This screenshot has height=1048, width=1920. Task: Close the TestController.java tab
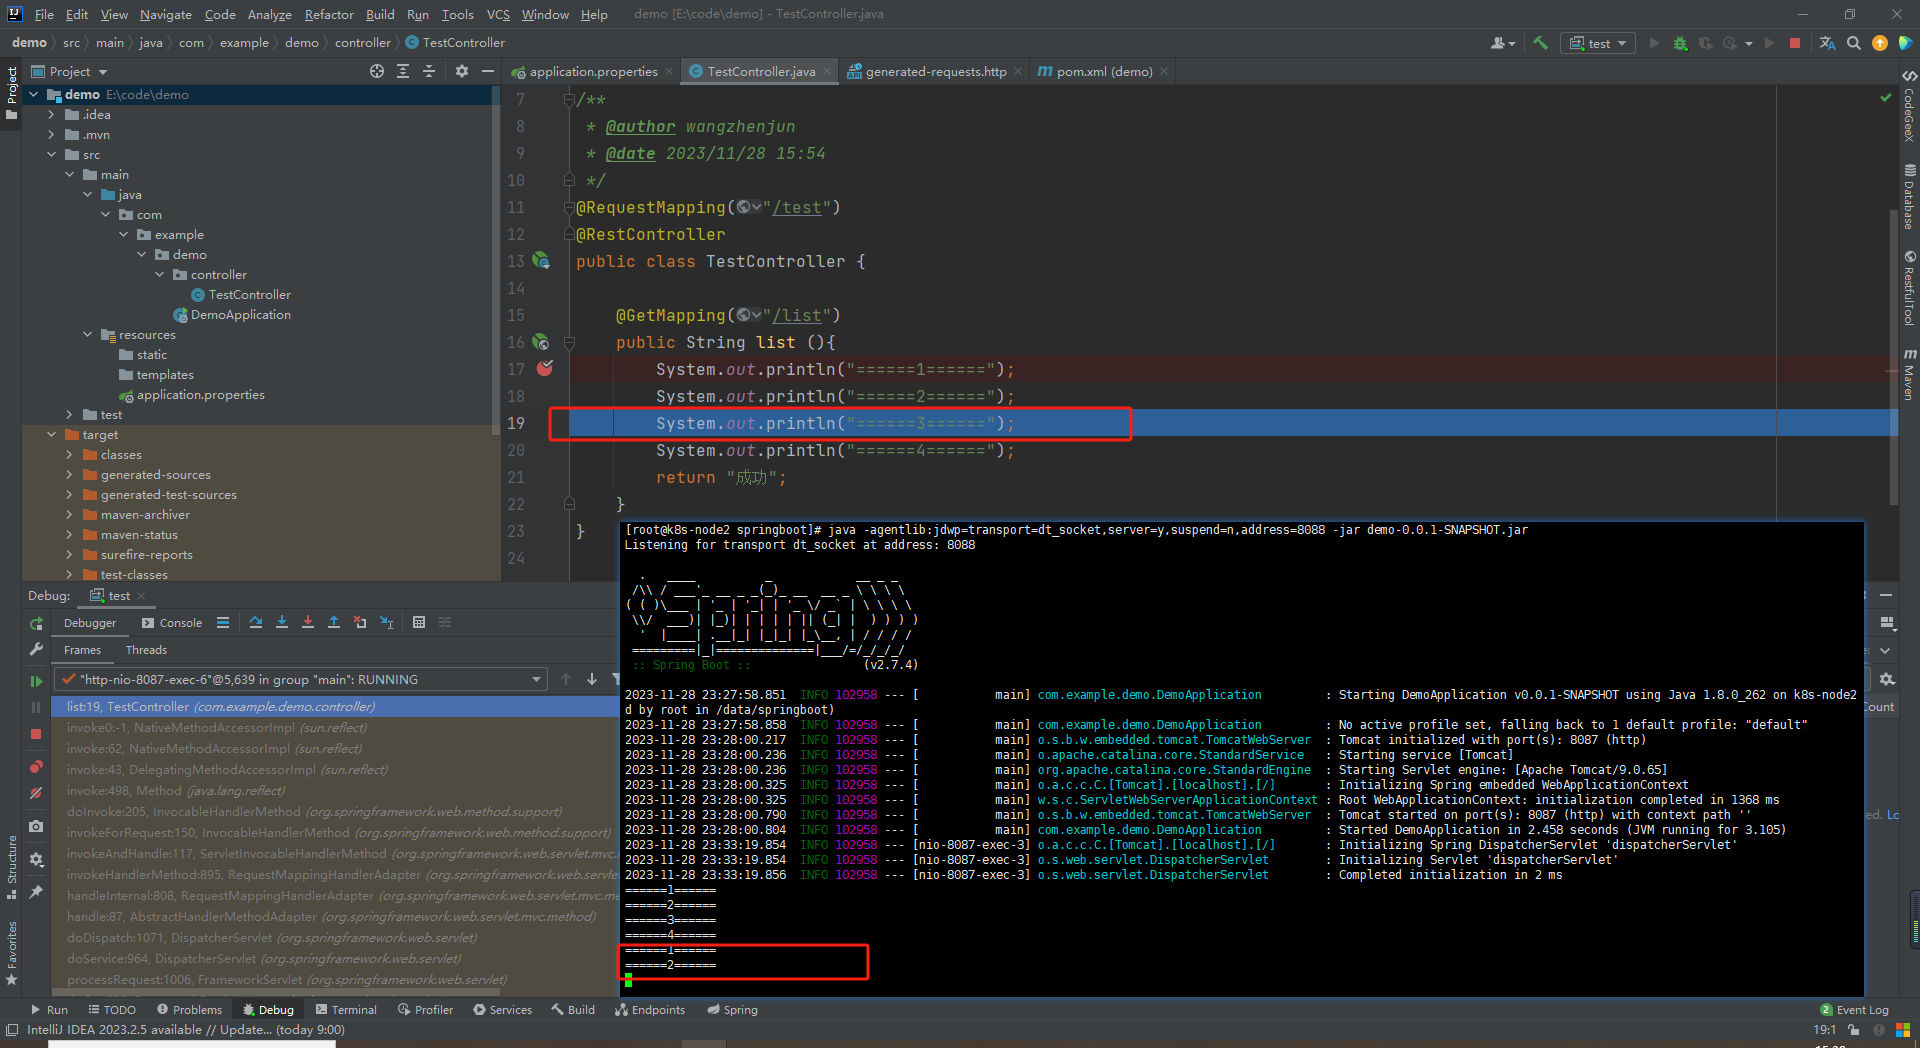tap(827, 72)
